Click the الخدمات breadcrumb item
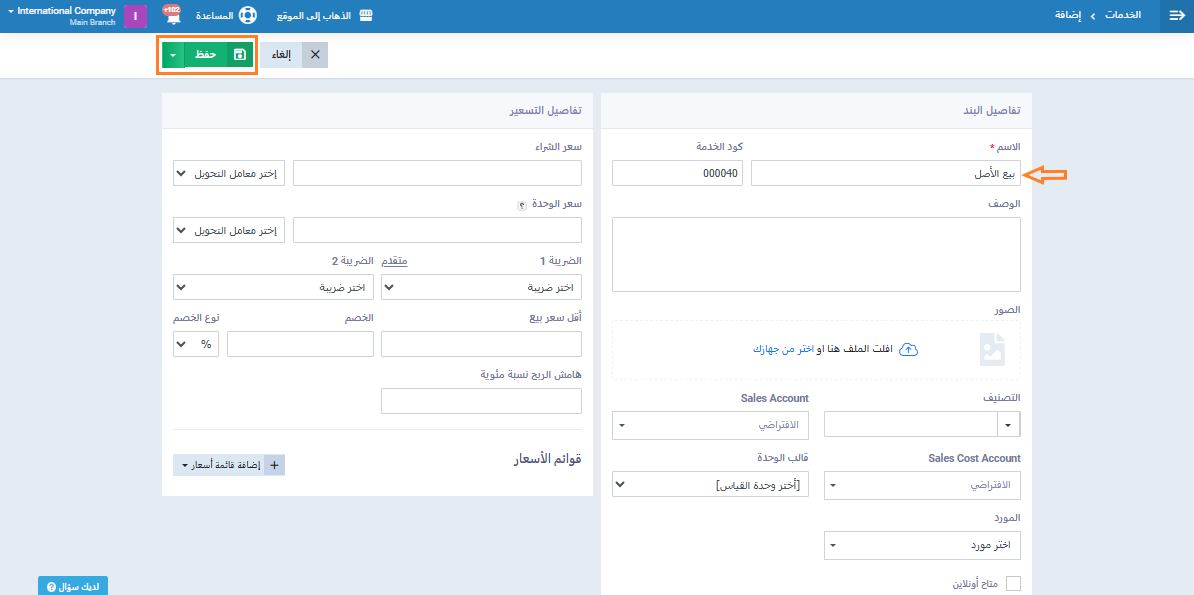1194x595 pixels. tap(1121, 16)
